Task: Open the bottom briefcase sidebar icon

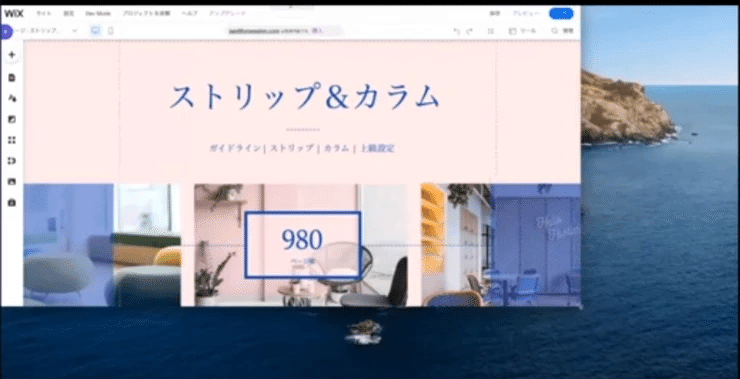Action: (x=12, y=202)
